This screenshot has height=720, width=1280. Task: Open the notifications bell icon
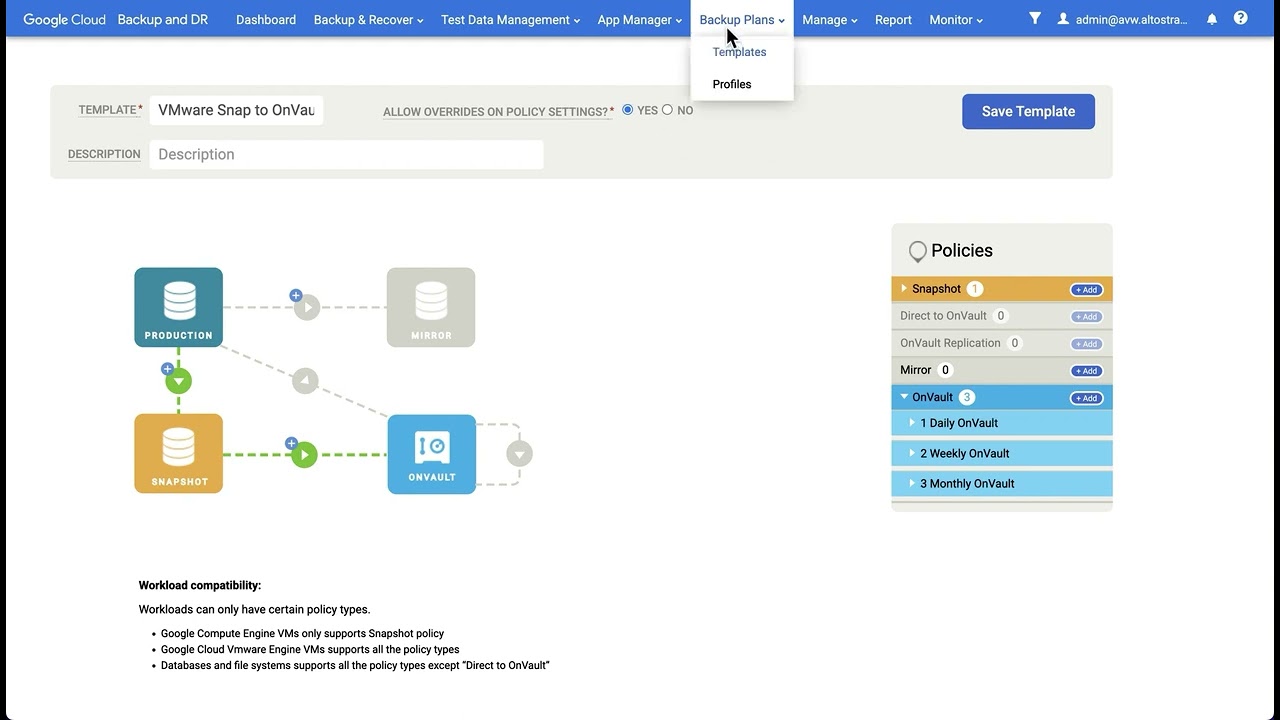tap(1212, 19)
